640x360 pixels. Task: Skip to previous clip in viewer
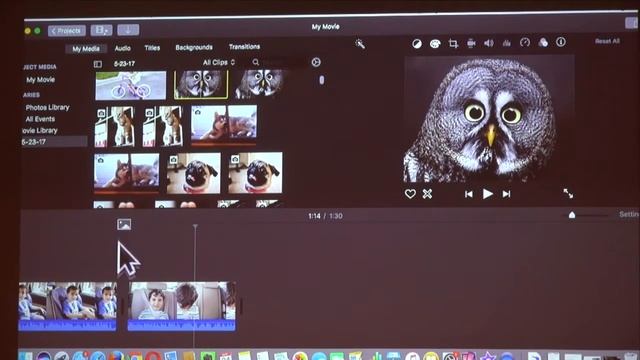pos(469,194)
